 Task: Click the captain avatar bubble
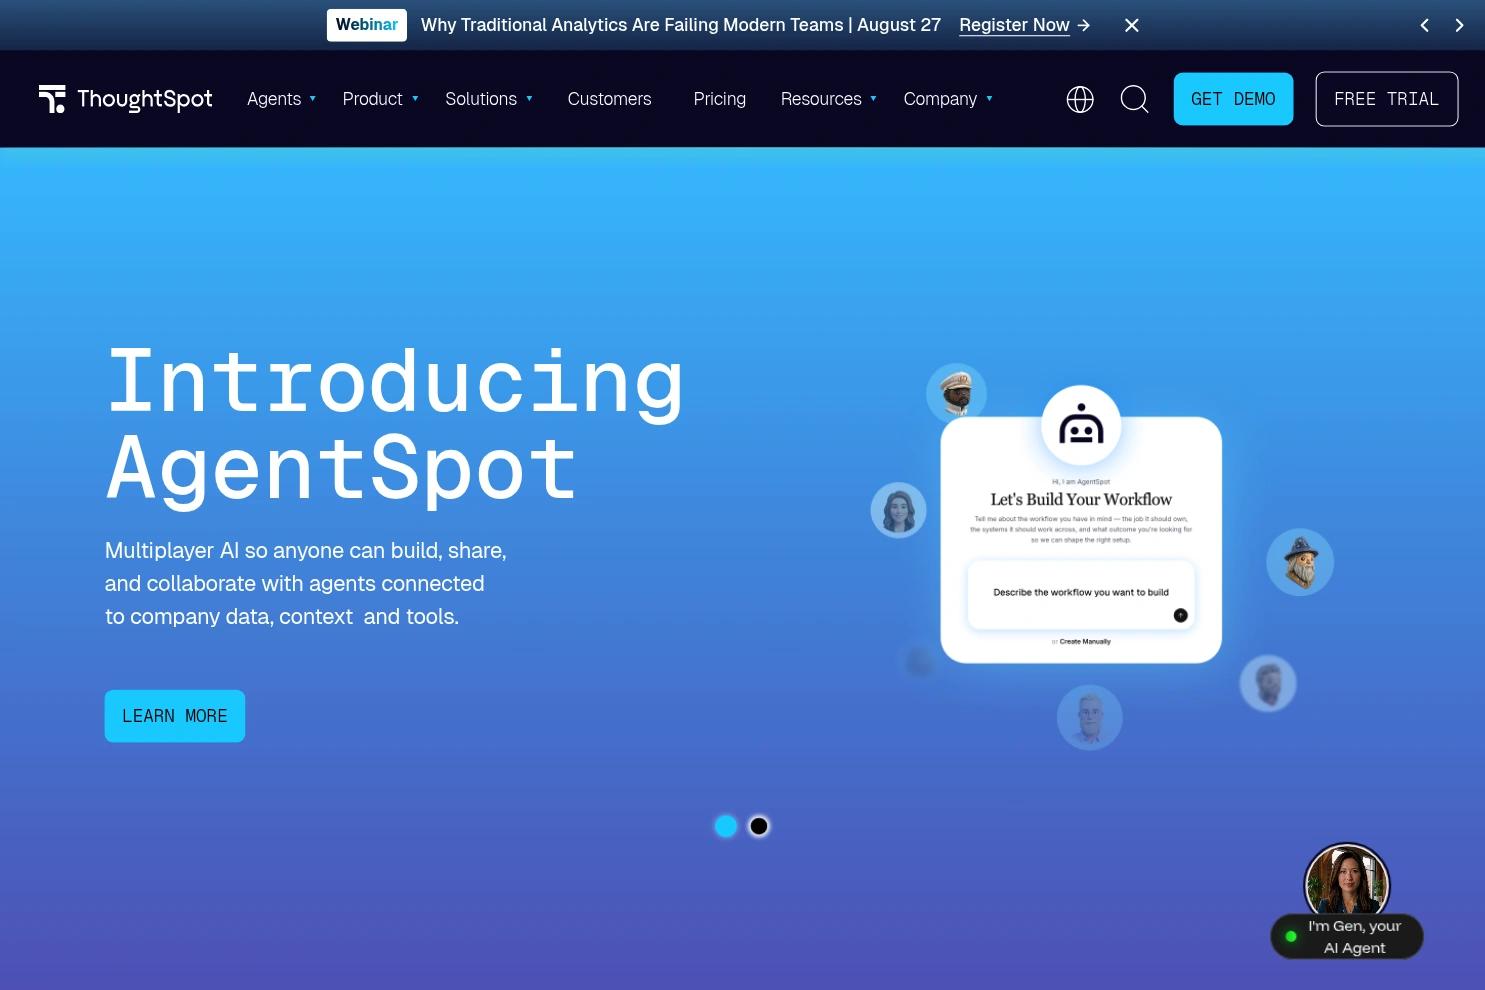pyautogui.click(x=957, y=393)
